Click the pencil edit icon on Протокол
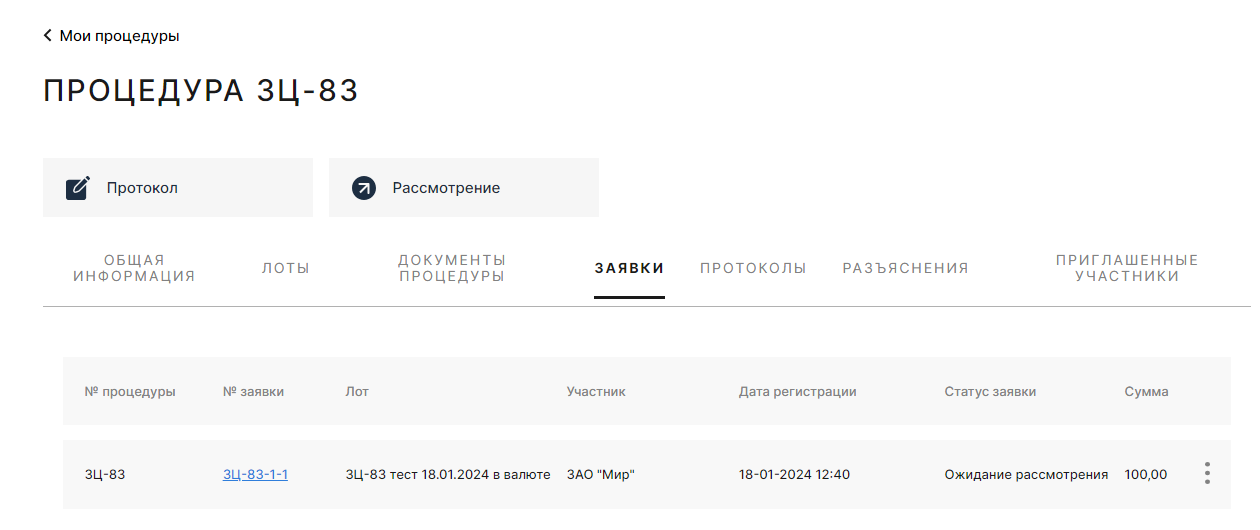 [x=78, y=188]
